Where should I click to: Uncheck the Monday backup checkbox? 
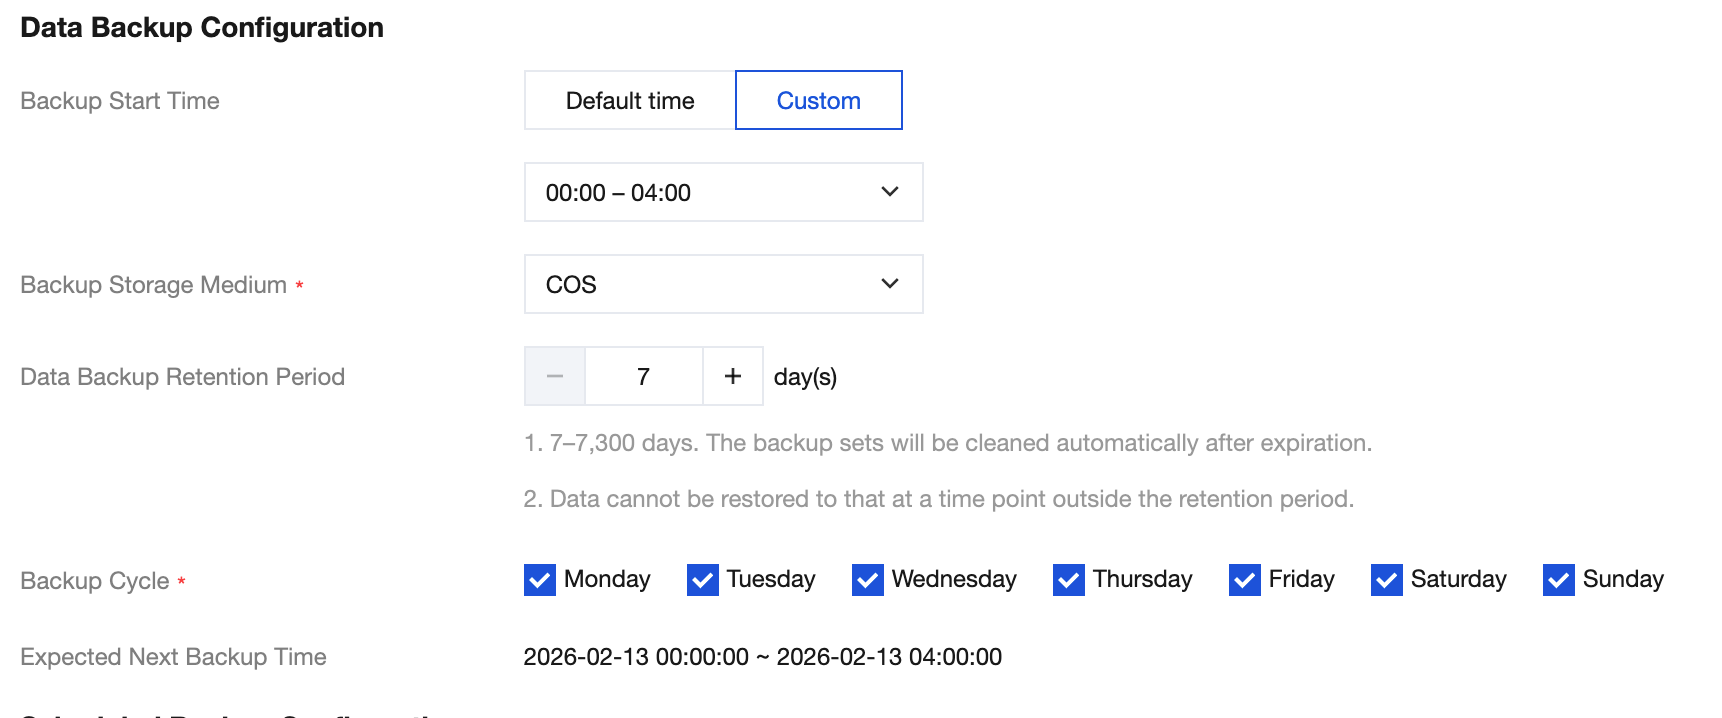pos(540,580)
